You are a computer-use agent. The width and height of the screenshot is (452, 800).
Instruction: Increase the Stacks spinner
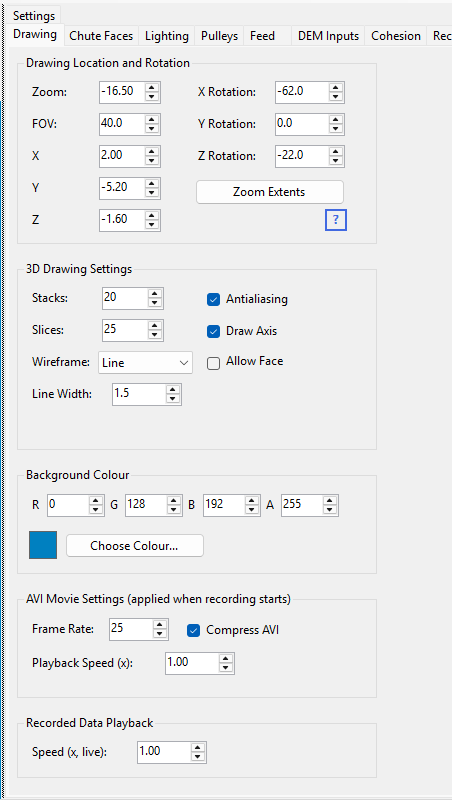[156, 294]
